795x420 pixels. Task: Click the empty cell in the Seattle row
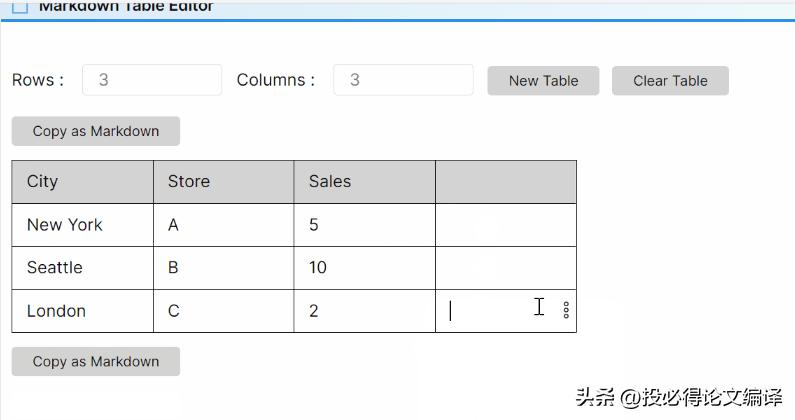(x=505, y=268)
